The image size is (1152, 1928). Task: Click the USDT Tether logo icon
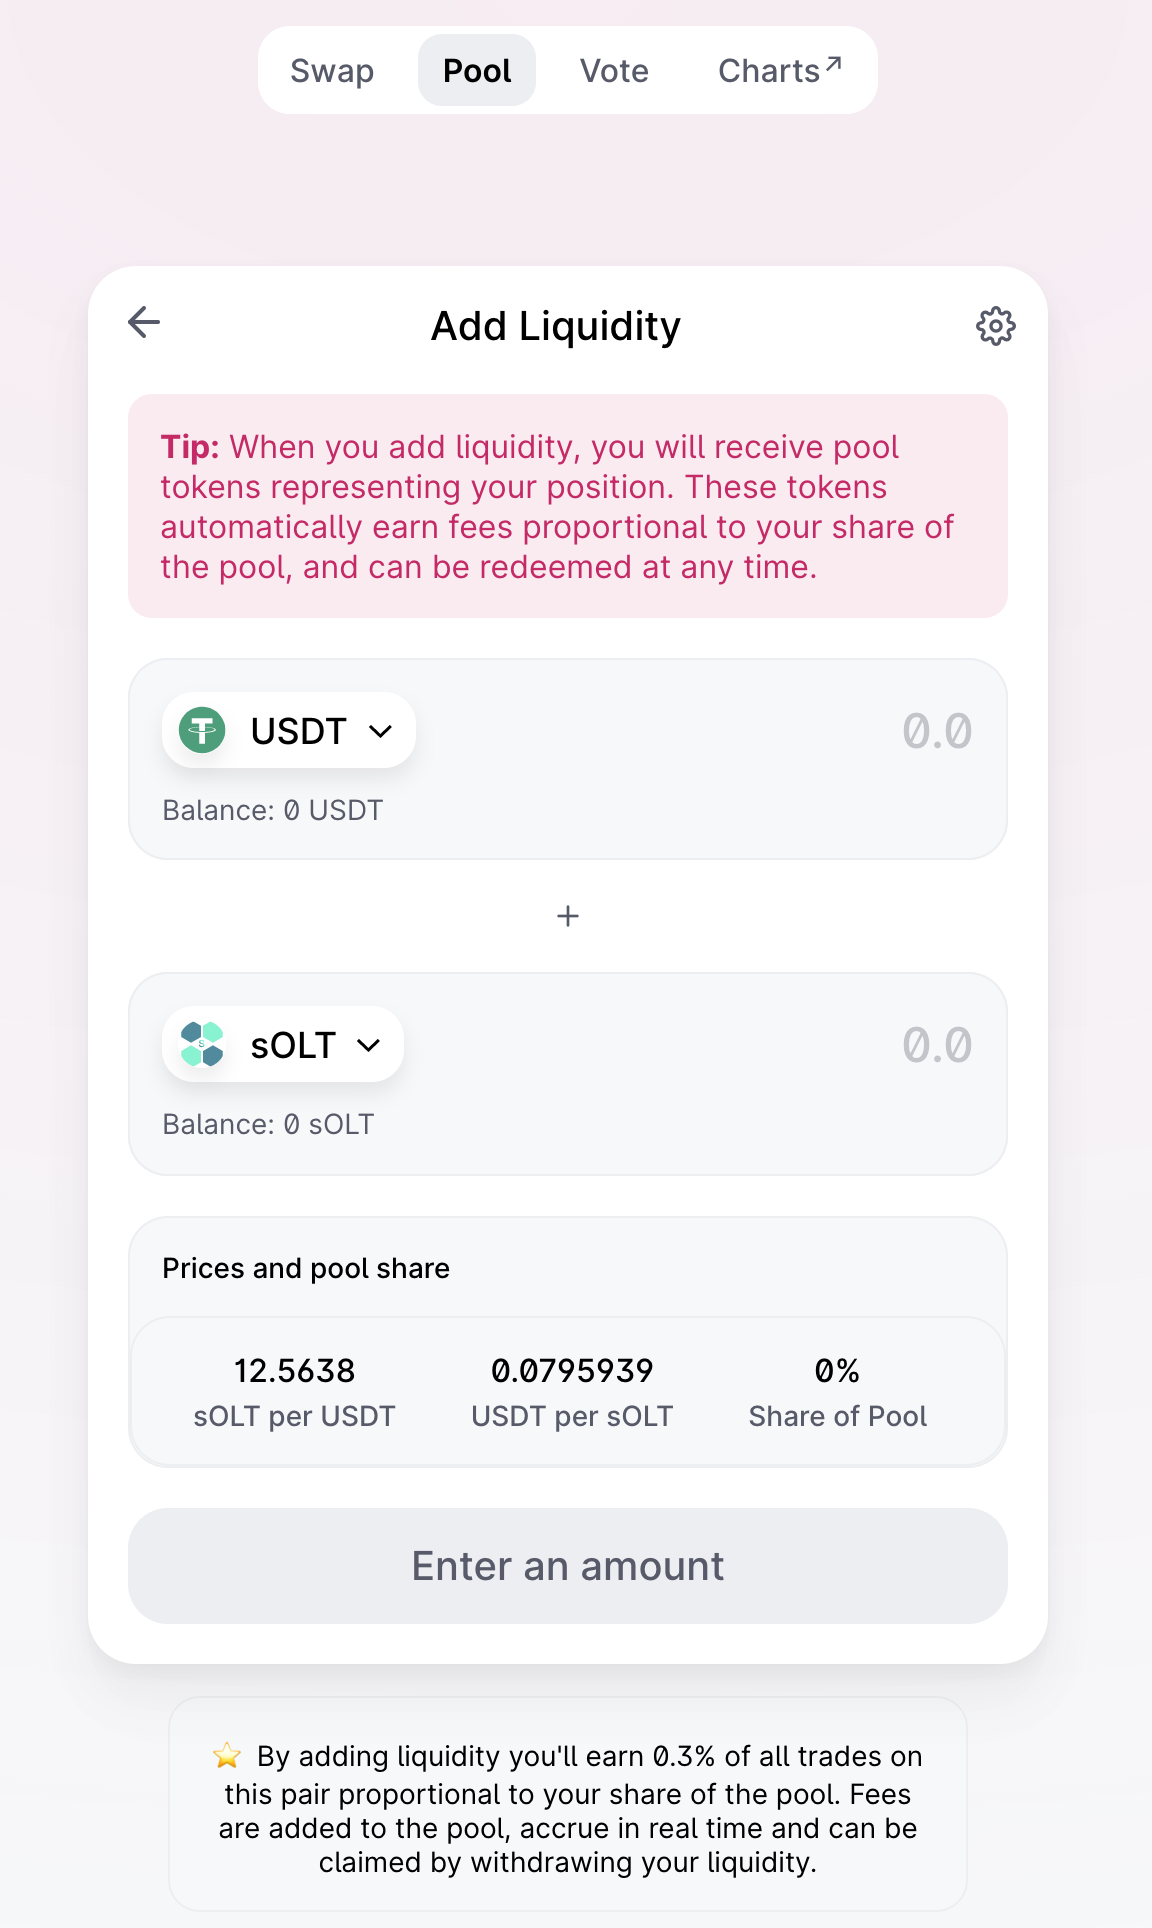(202, 731)
